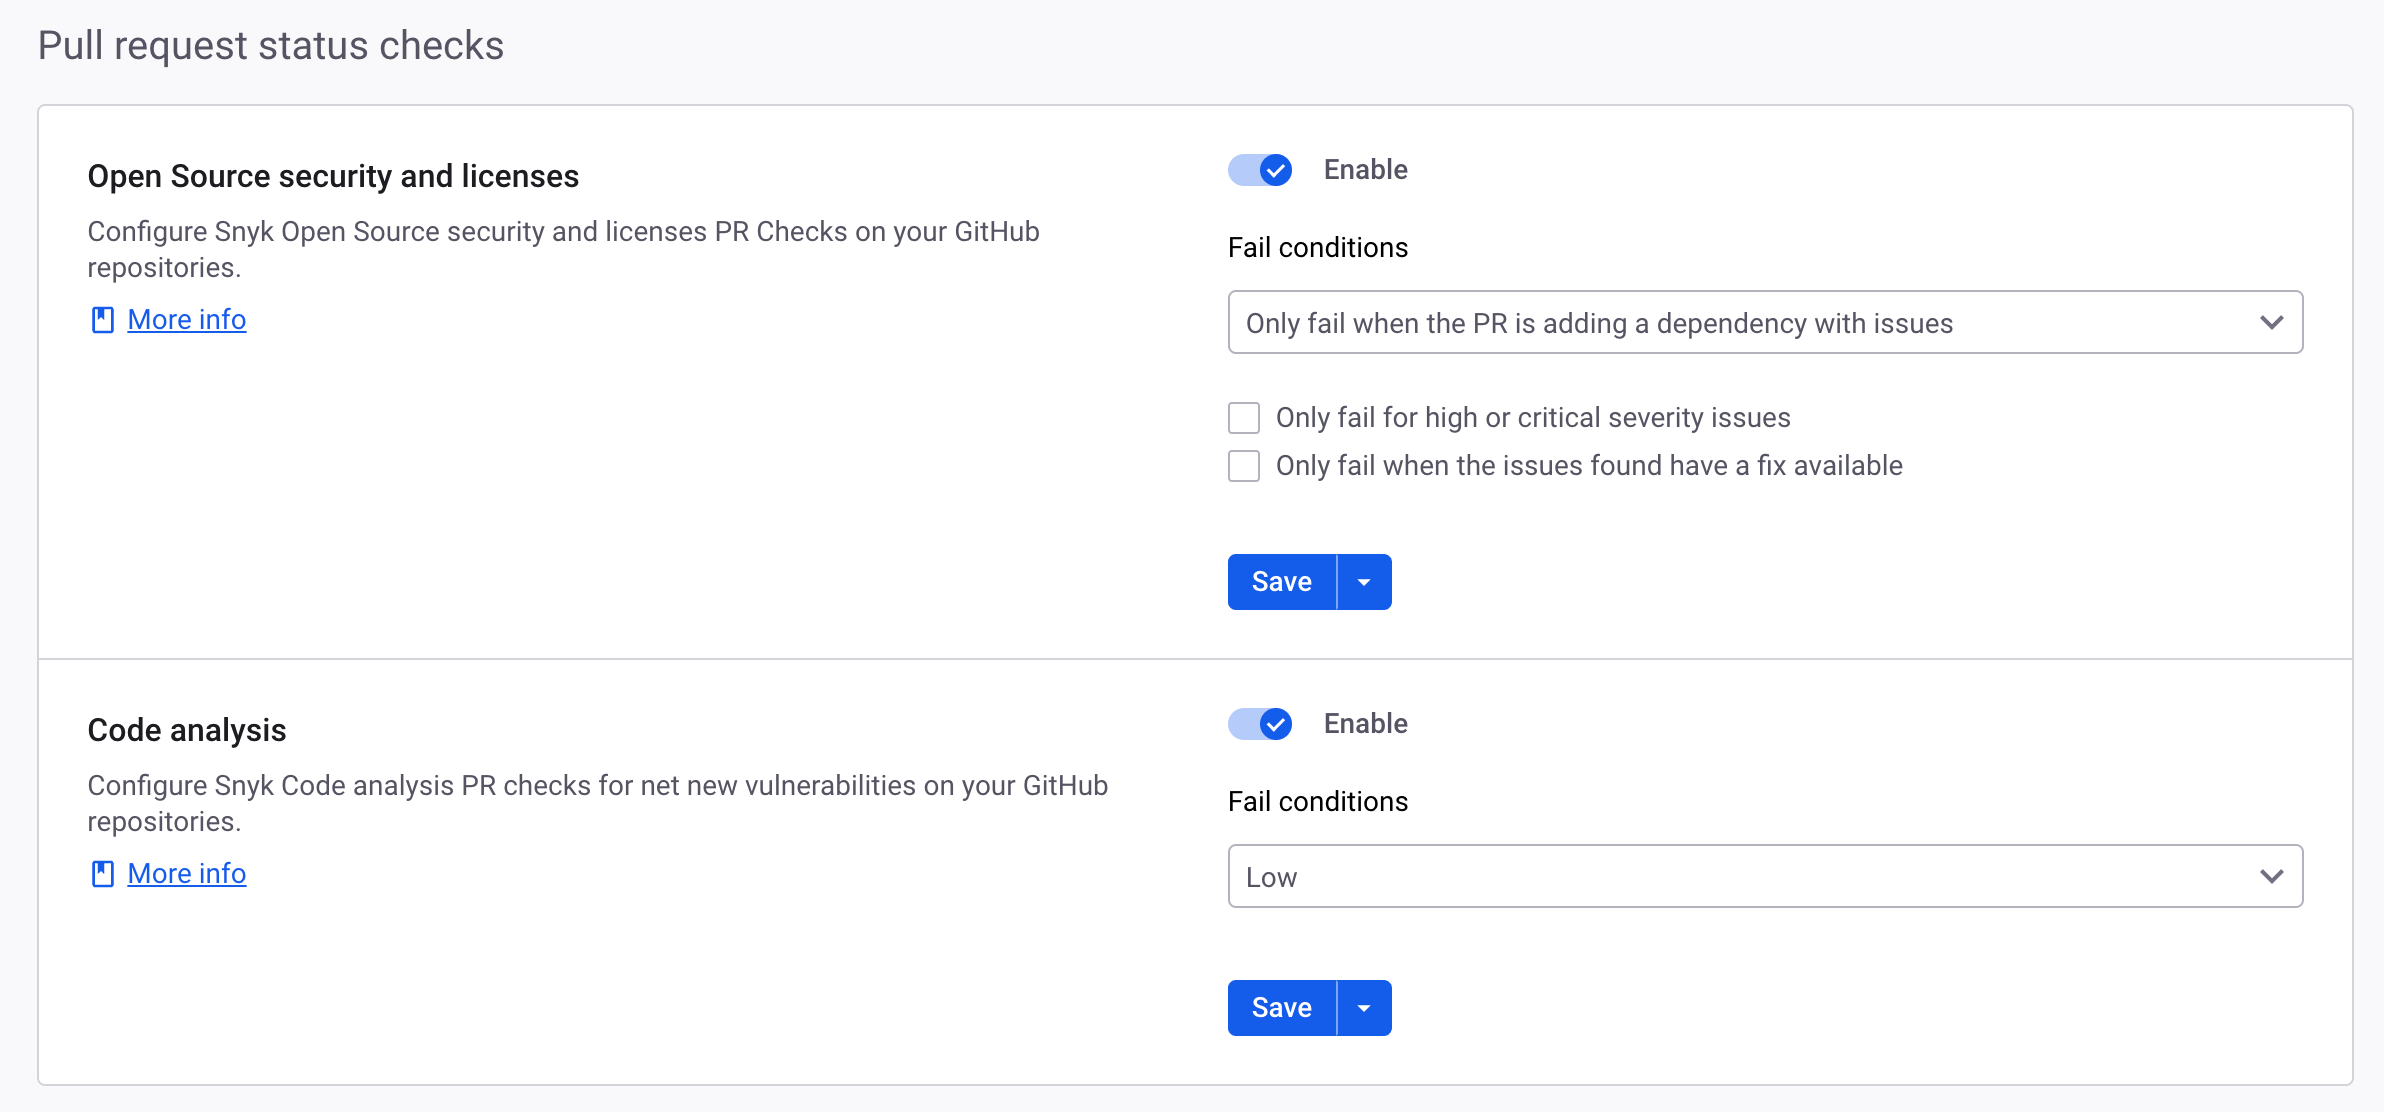Open More info link under Open Source section

187,320
